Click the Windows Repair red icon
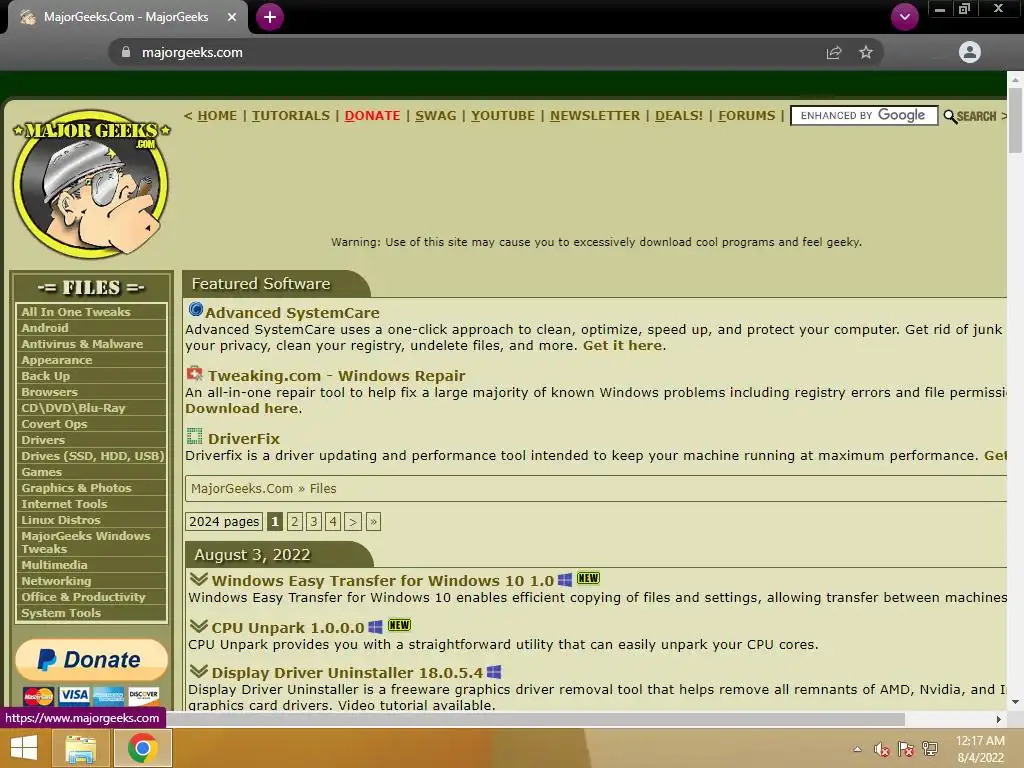Screen dimensions: 1024x768 pyautogui.click(x=195, y=374)
